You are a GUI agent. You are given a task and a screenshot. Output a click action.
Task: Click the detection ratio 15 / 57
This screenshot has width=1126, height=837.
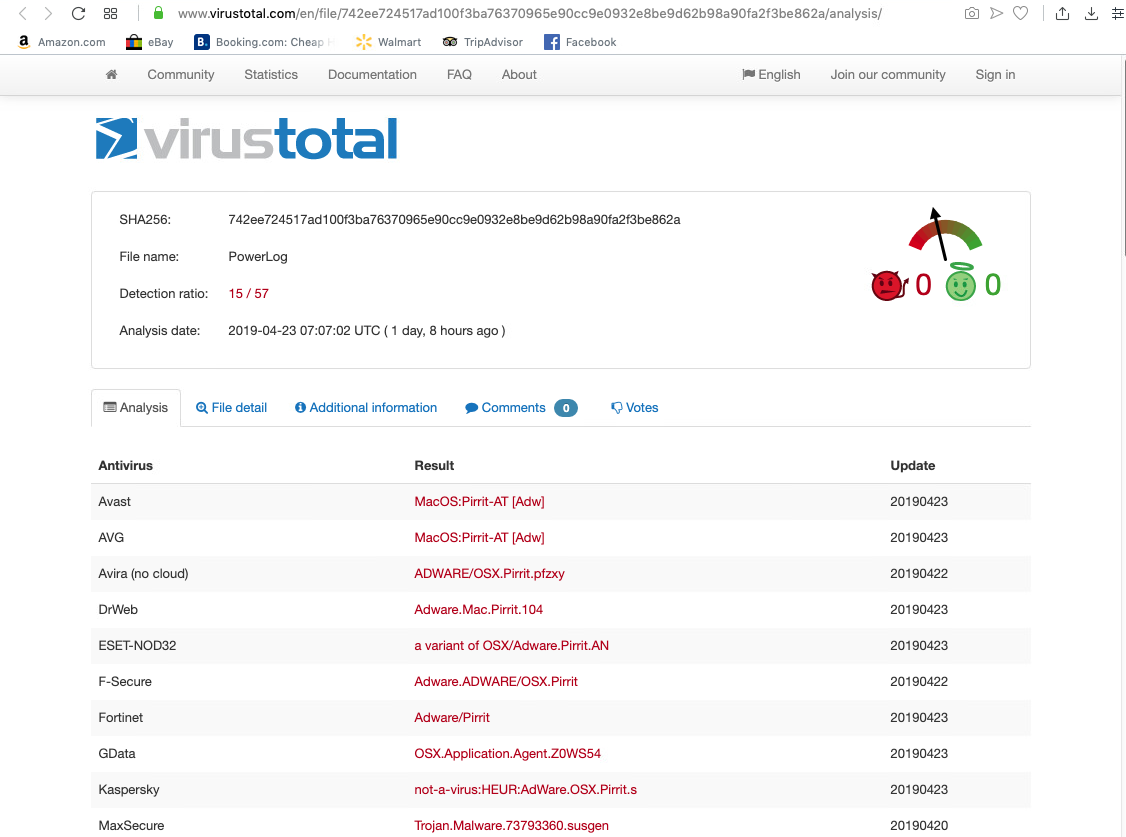tap(248, 294)
